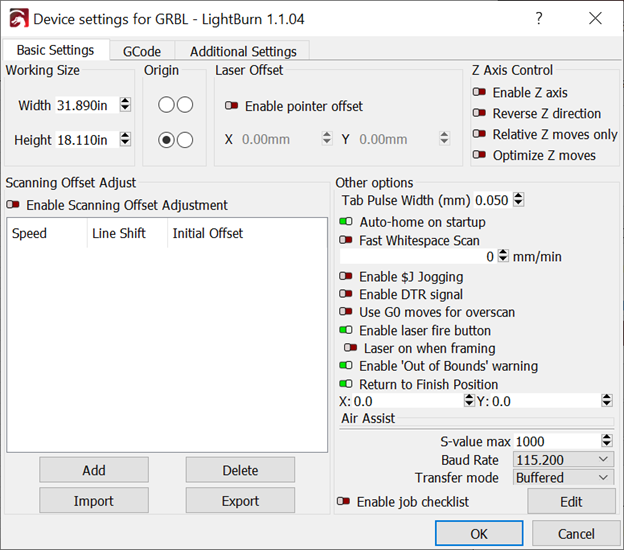Click the Line Shift column header
Viewport: 624px width, 550px height.
point(127,233)
